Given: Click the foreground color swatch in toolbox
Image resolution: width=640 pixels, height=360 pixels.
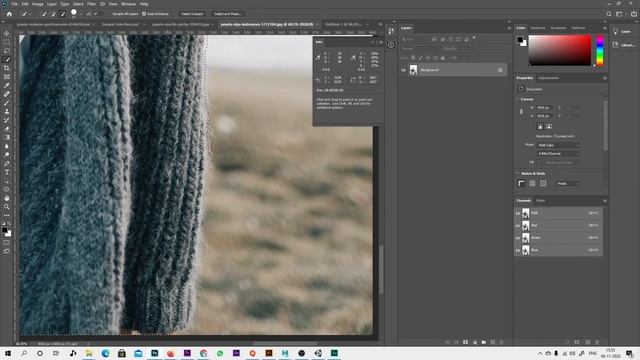Looking at the screenshot, I should point(4,231).
